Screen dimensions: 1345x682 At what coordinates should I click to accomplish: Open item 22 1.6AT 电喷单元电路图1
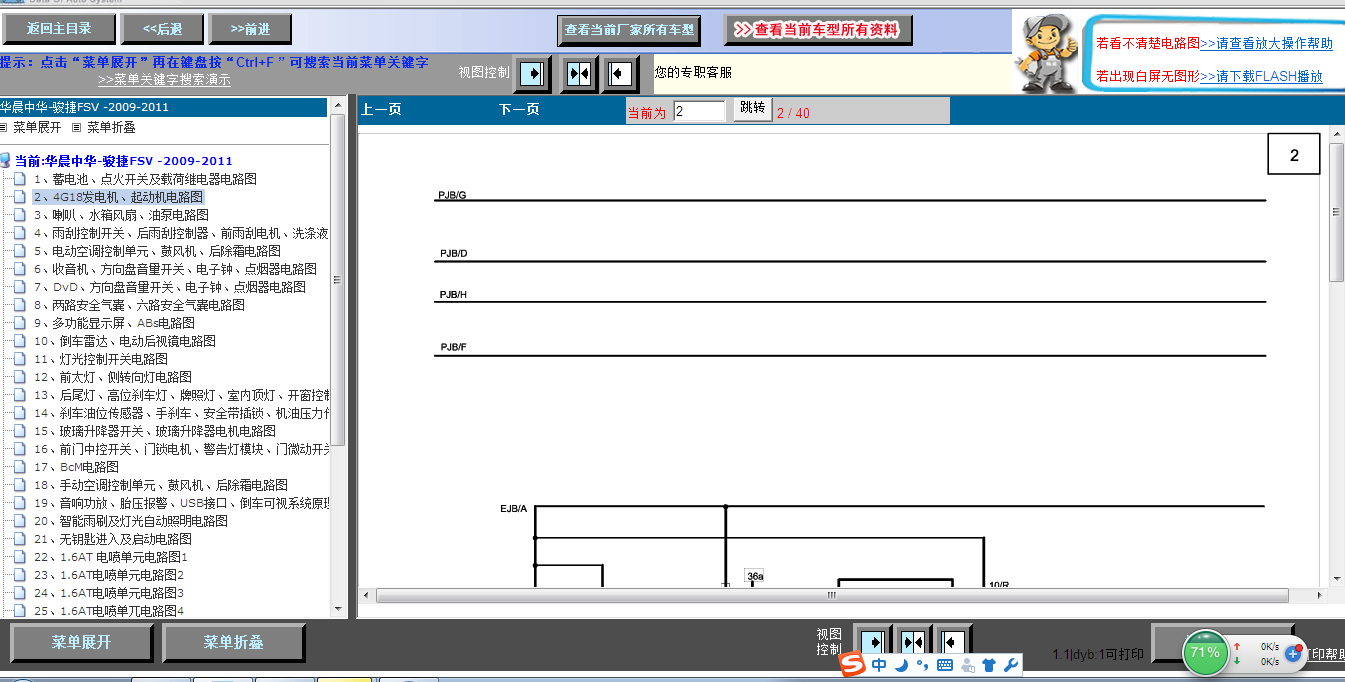point(110,557)
